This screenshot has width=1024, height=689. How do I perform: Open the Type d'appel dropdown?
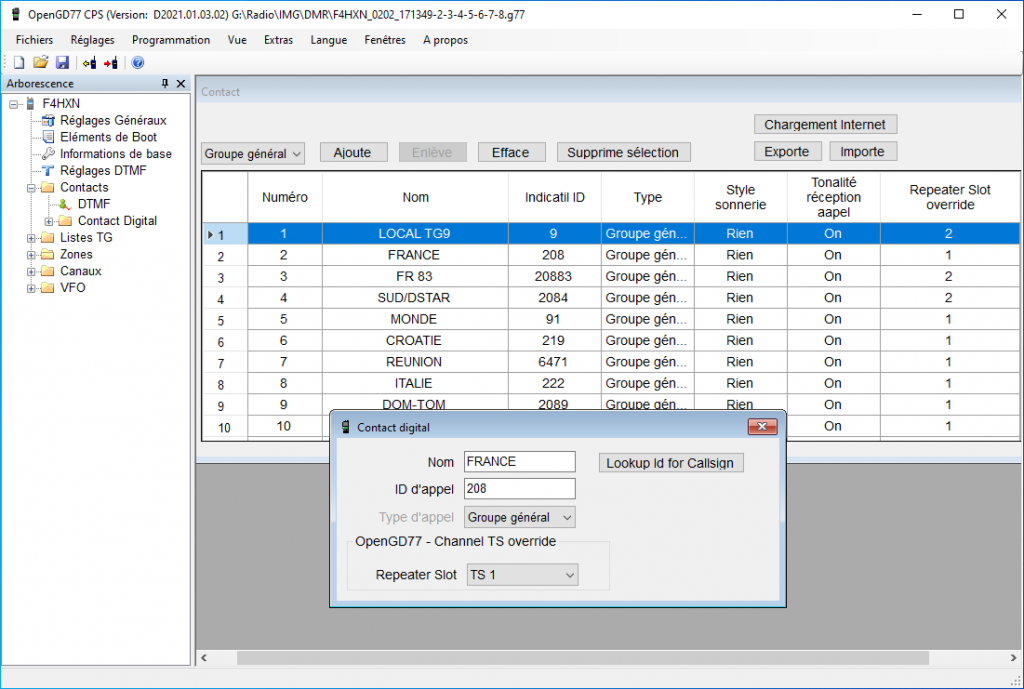pos(520,517)
